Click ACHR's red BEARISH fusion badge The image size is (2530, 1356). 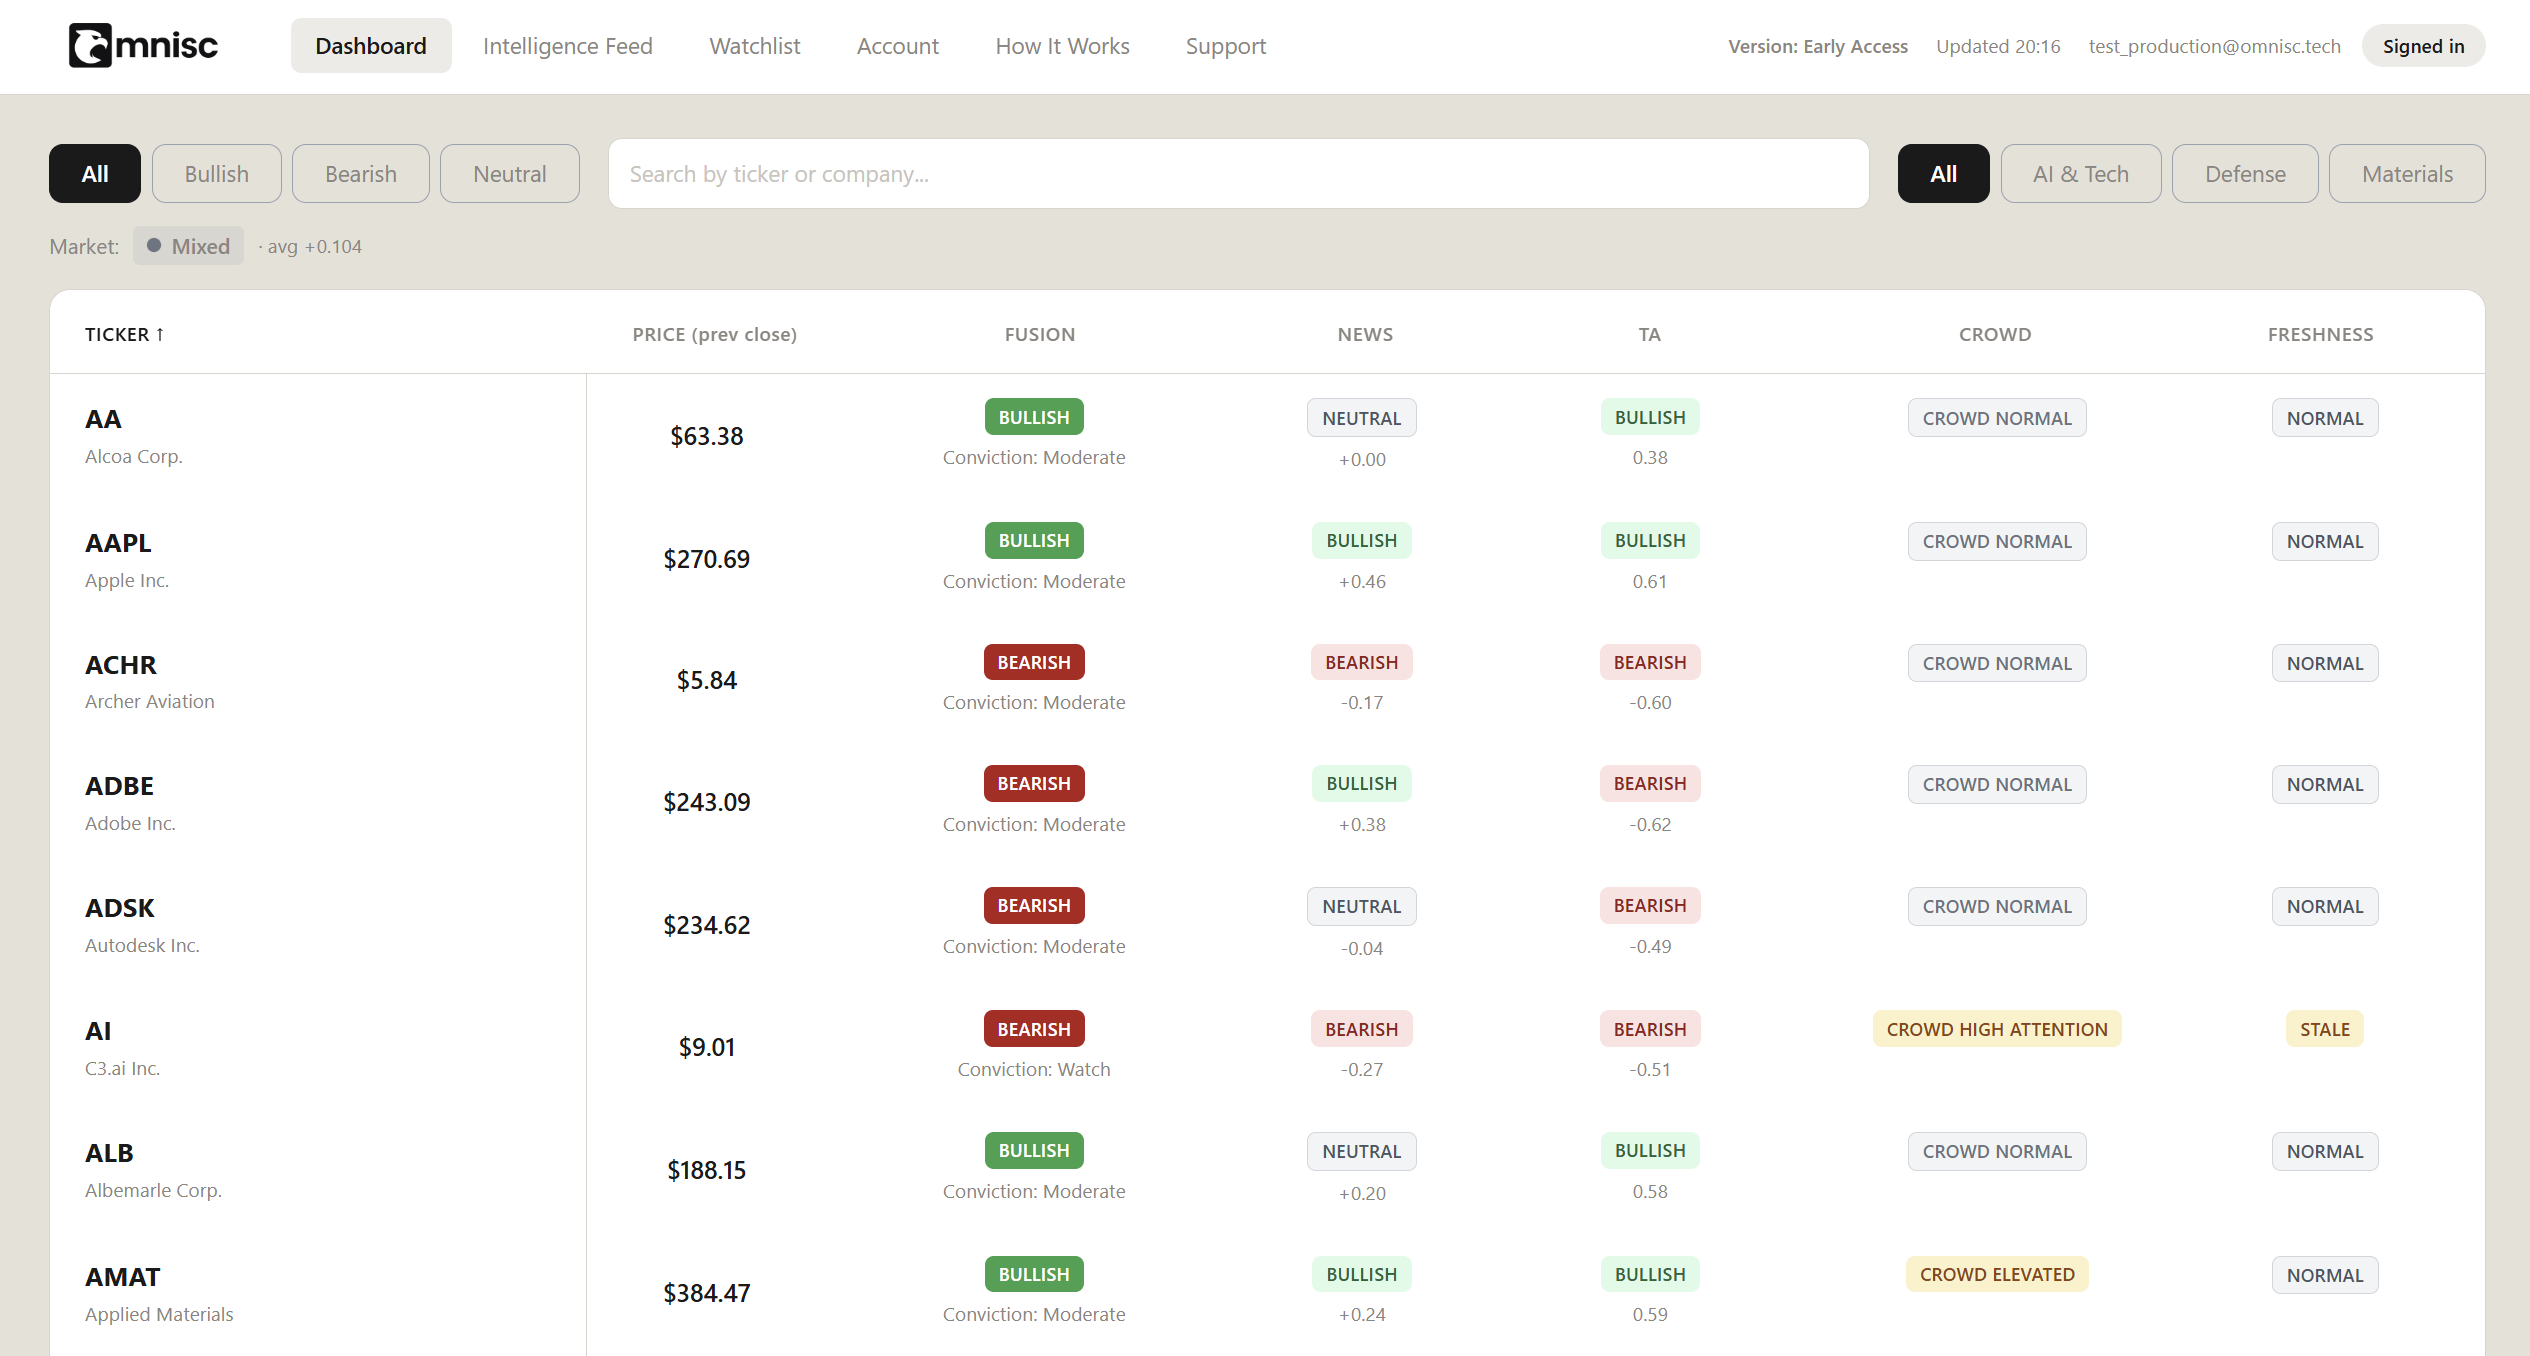[x=1033, y=662]
